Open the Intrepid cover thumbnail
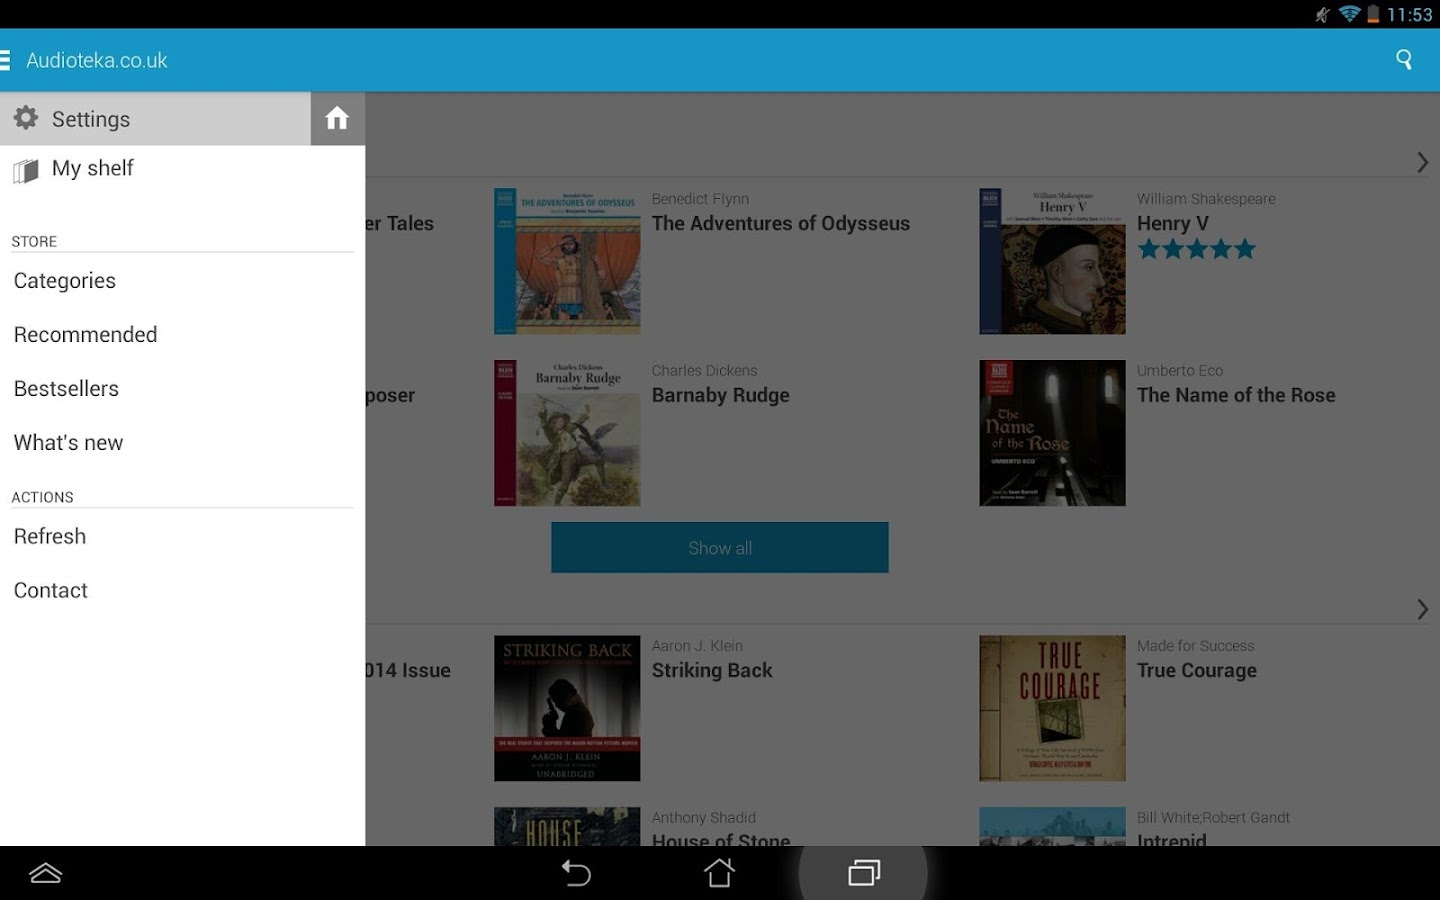 tap(1052, 827)
